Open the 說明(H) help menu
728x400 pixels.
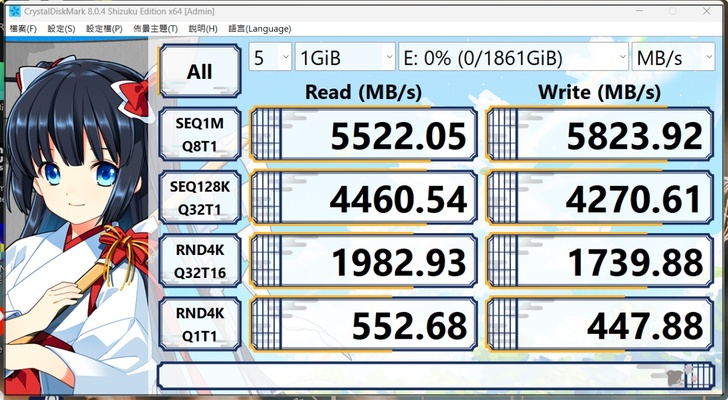[203, 29]
